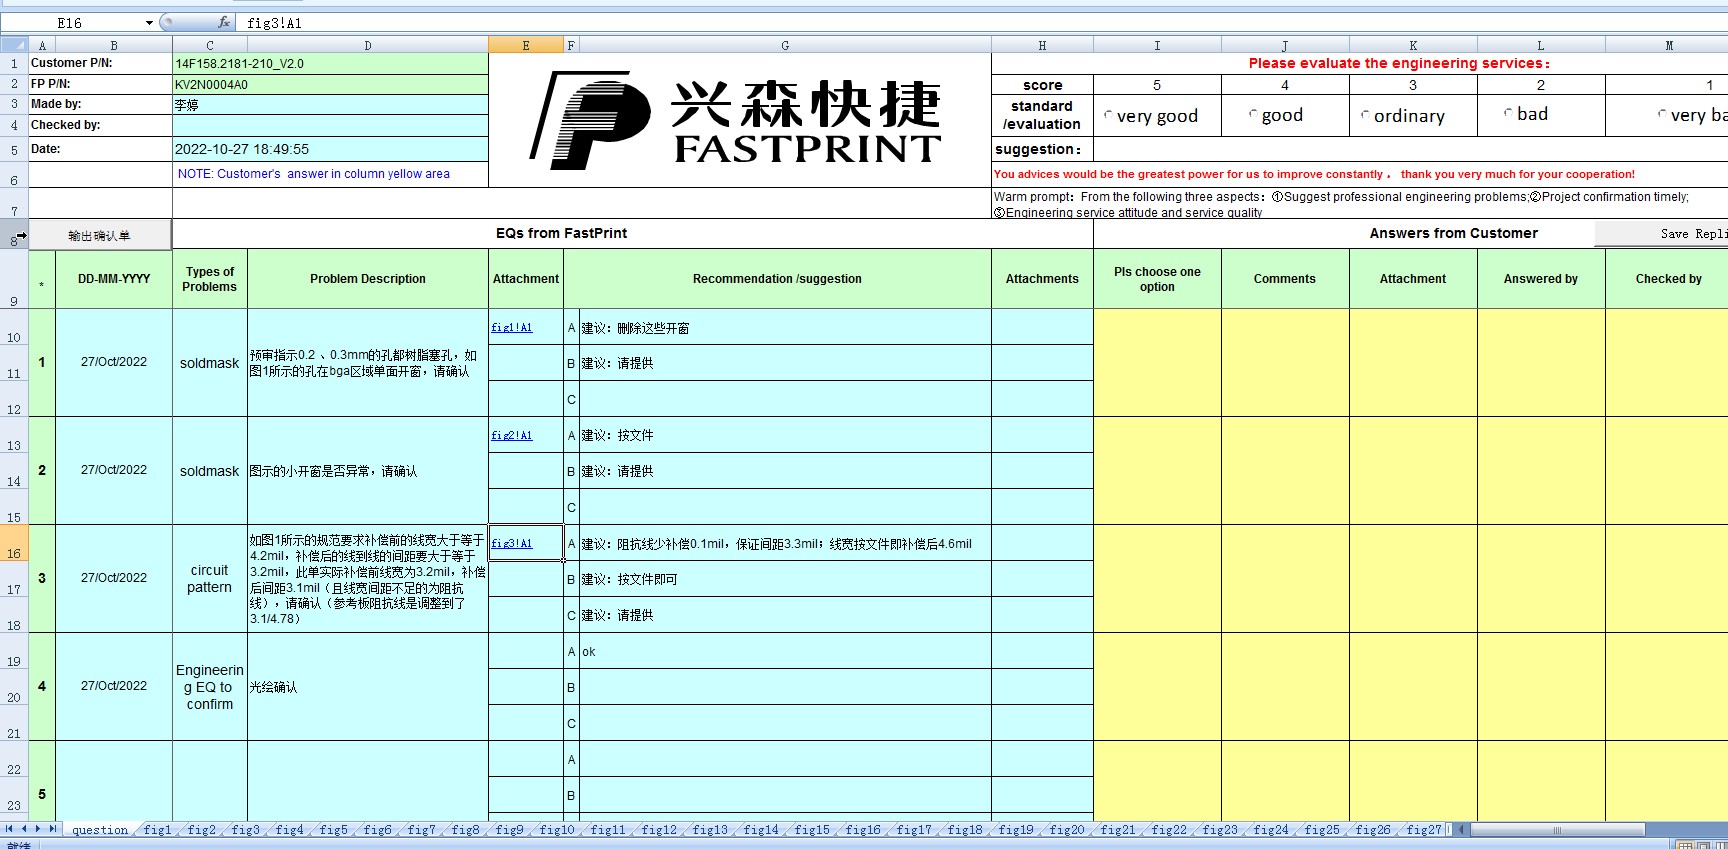Image resolution: width=1728 pixels, height=849 pixels.
Task: Click 'EQs from FastPrint' section title
Action: pos(562,233)
